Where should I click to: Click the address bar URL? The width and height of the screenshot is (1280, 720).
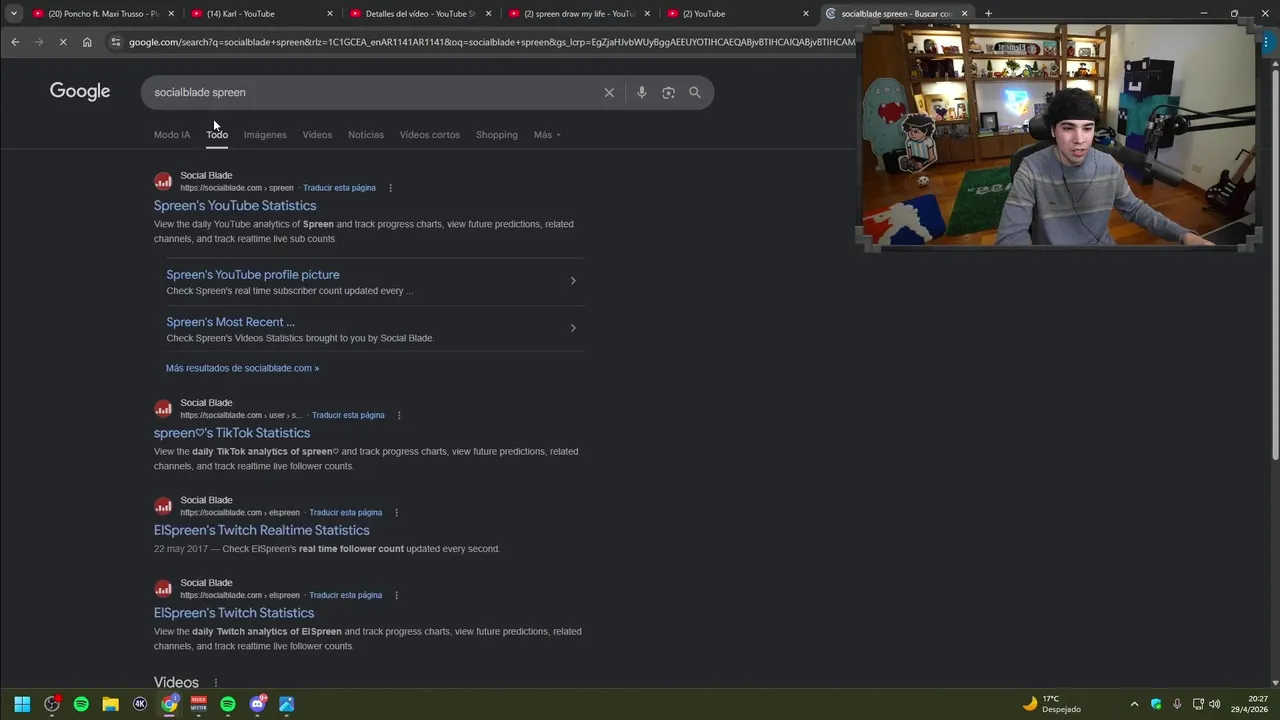click(x=490, y=42)
